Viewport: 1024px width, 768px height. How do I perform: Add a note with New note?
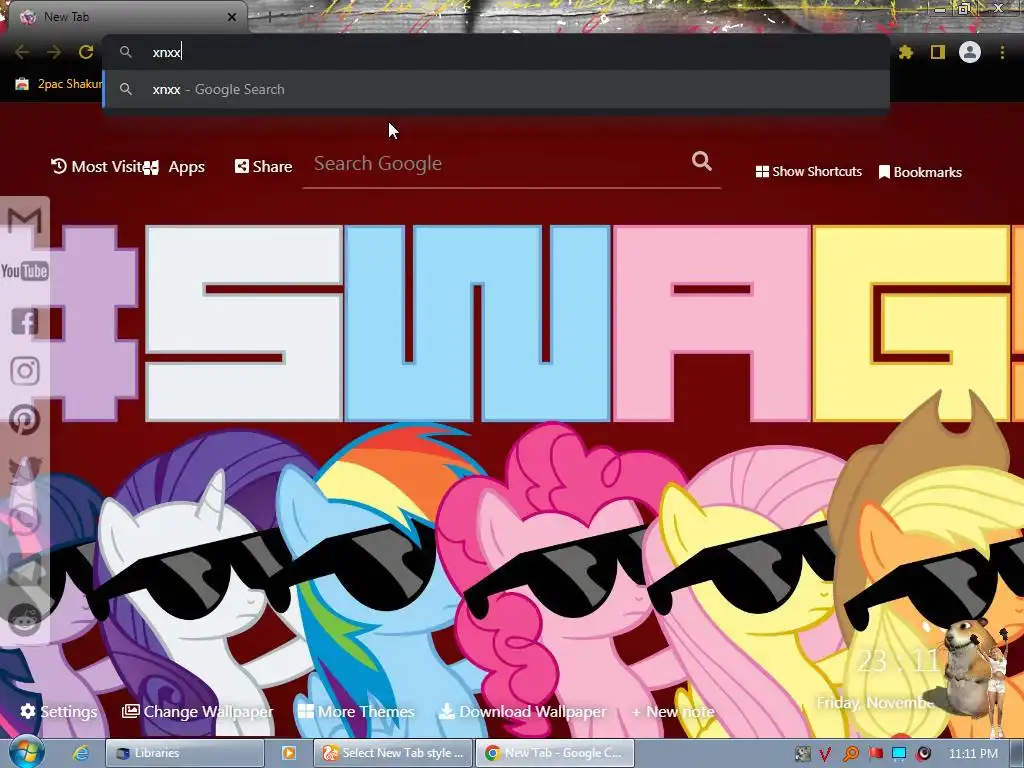[x=673, y=712]
